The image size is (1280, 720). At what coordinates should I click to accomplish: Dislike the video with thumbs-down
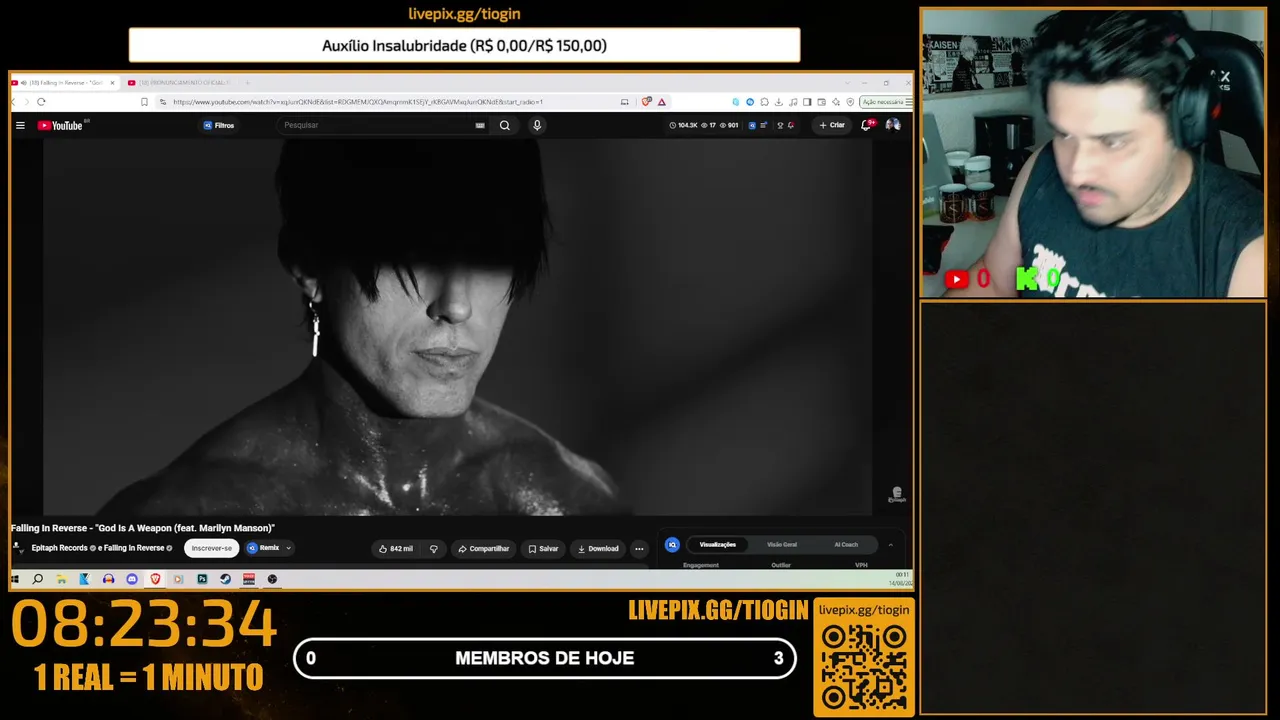[x=434, y=549]
